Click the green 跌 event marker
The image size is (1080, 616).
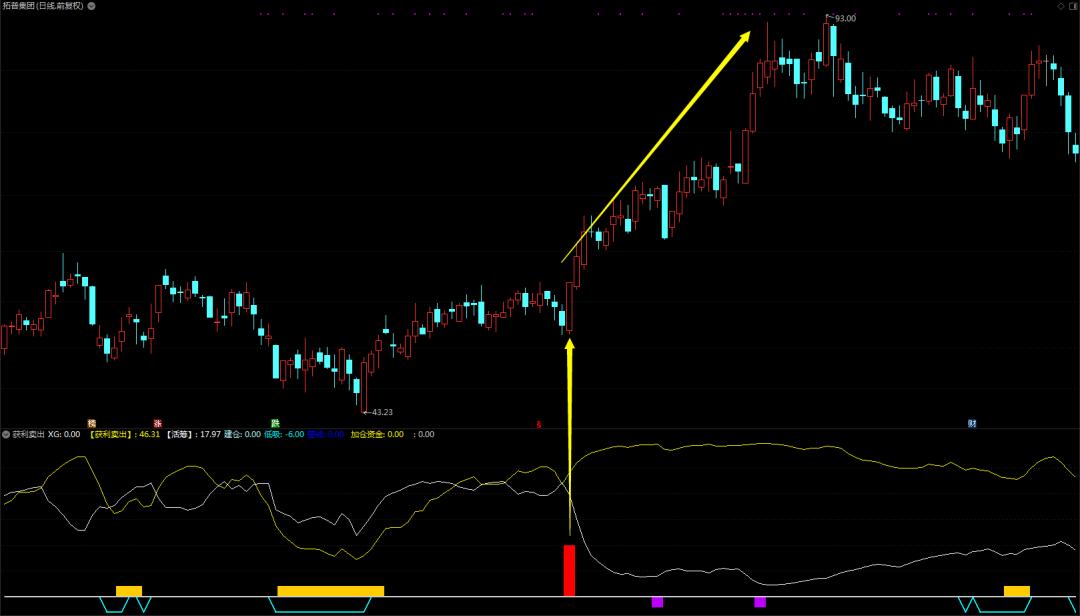point(275,423)
